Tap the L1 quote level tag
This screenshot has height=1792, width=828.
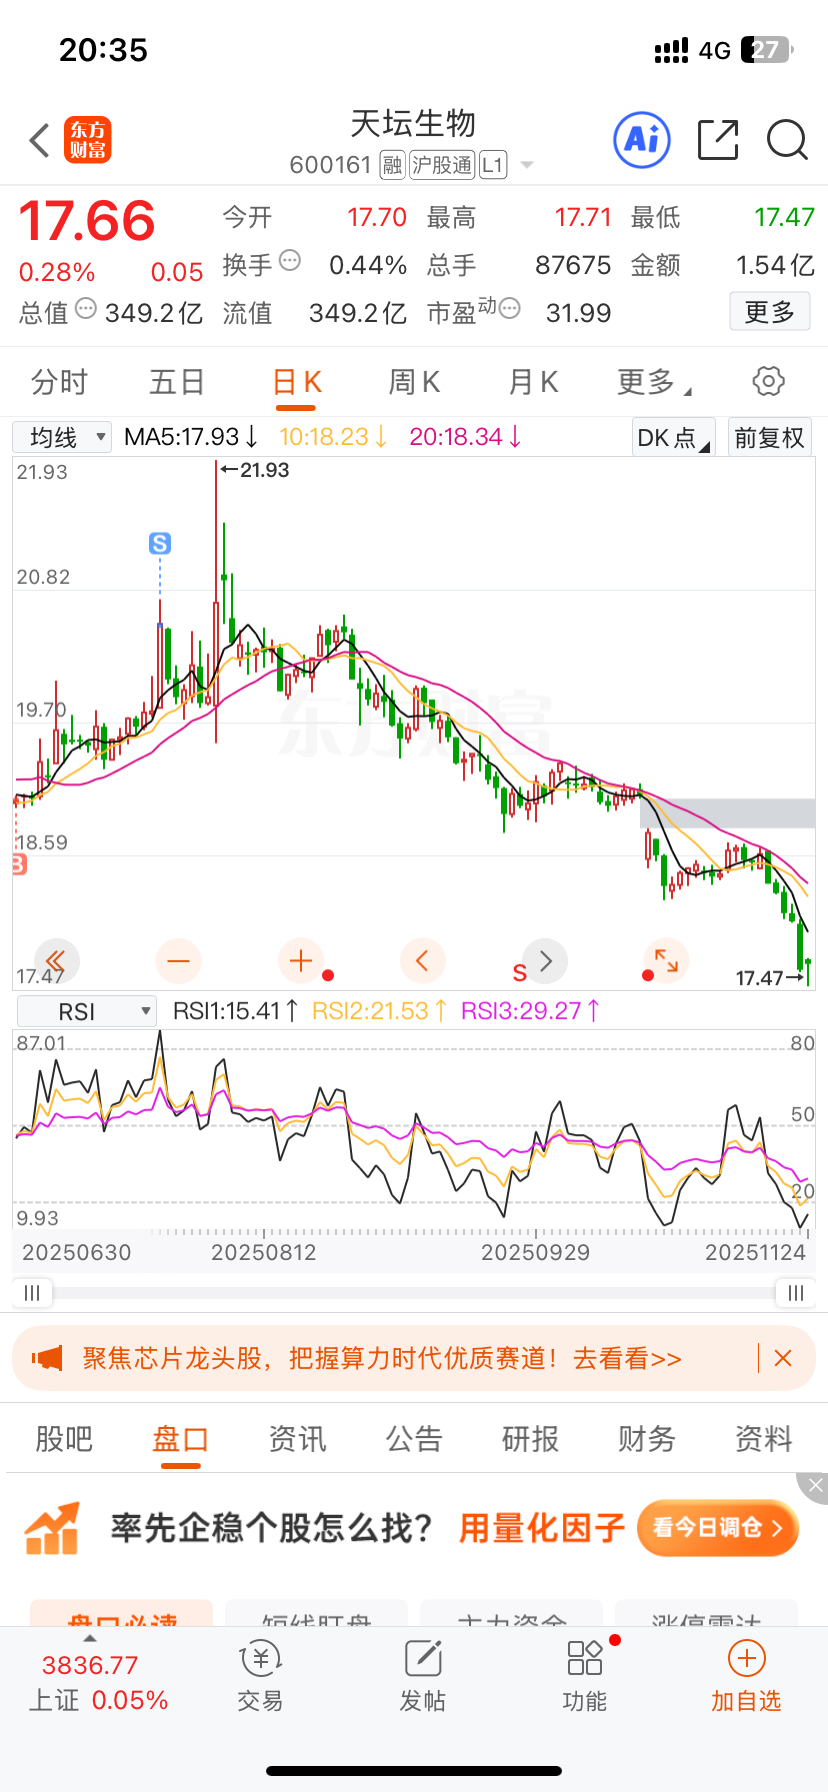(x=493, y=165)
